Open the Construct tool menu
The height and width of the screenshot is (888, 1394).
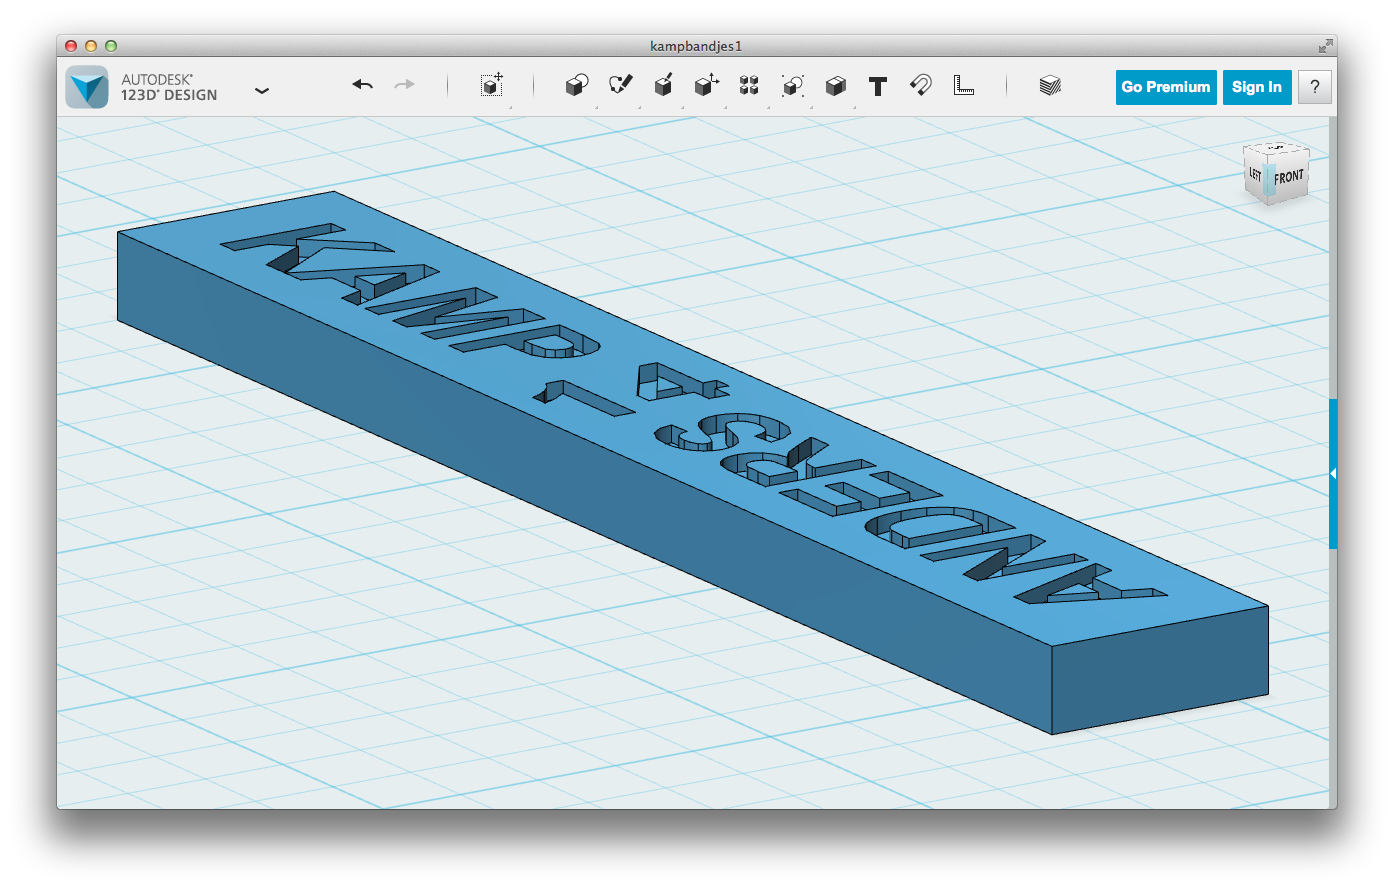coord(663,85)
